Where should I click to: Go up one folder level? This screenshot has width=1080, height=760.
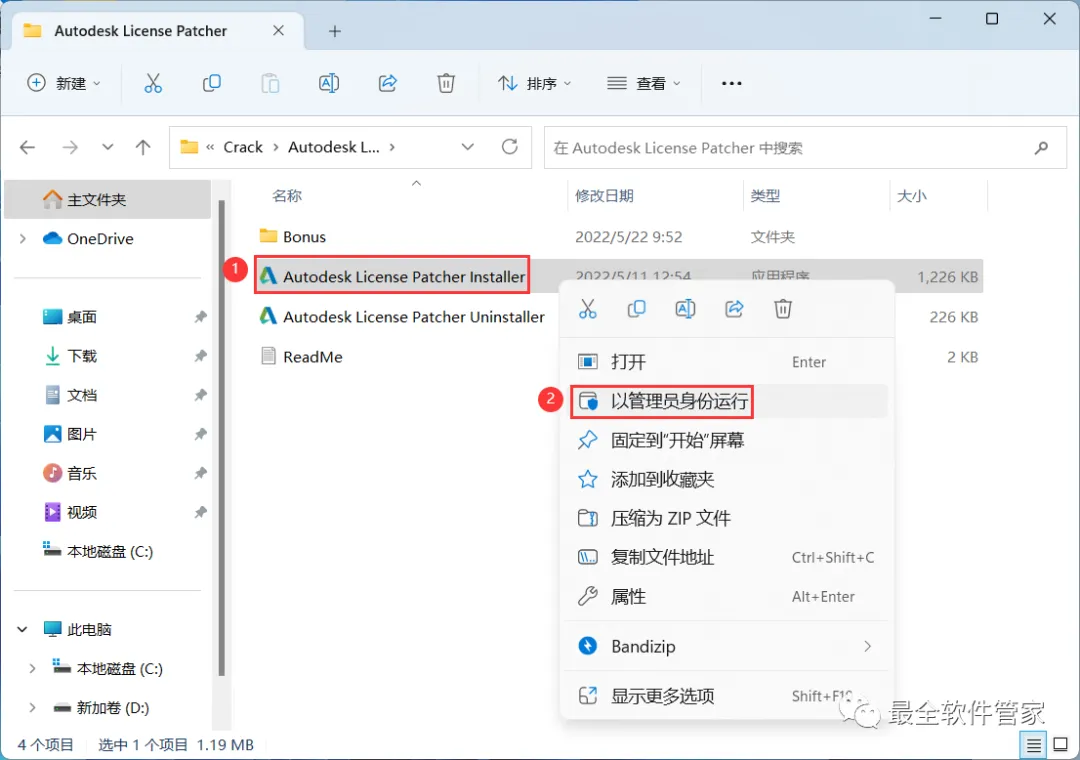coord(143,147)
